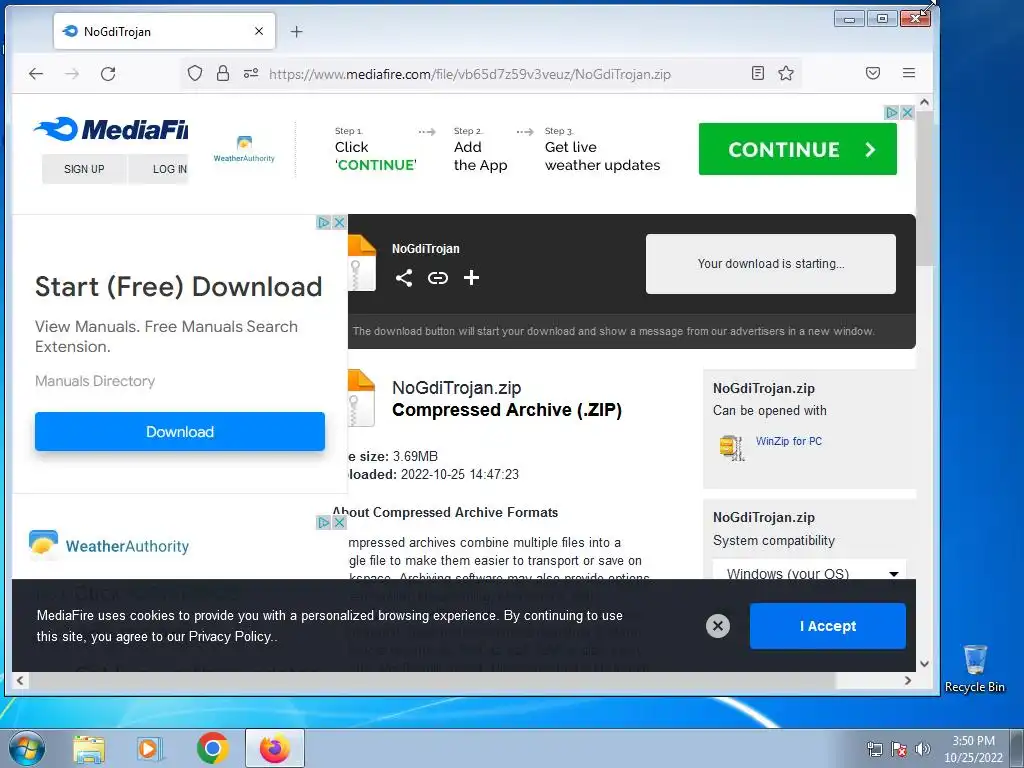Click the site security padlock icon
The image size is (1024, 768).
pyautogui.click(x=223, y=73)
